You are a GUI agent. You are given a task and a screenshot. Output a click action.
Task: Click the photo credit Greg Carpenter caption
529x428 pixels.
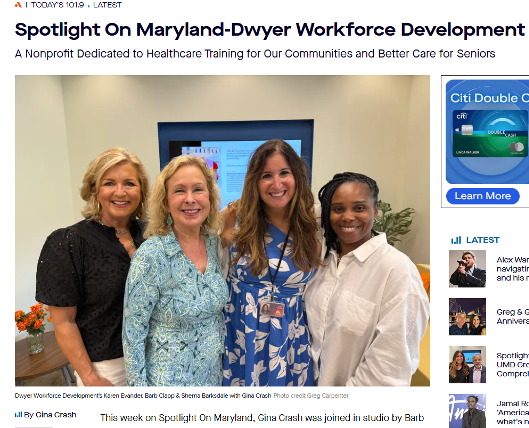pyautogui.click(x=311, y=396)
